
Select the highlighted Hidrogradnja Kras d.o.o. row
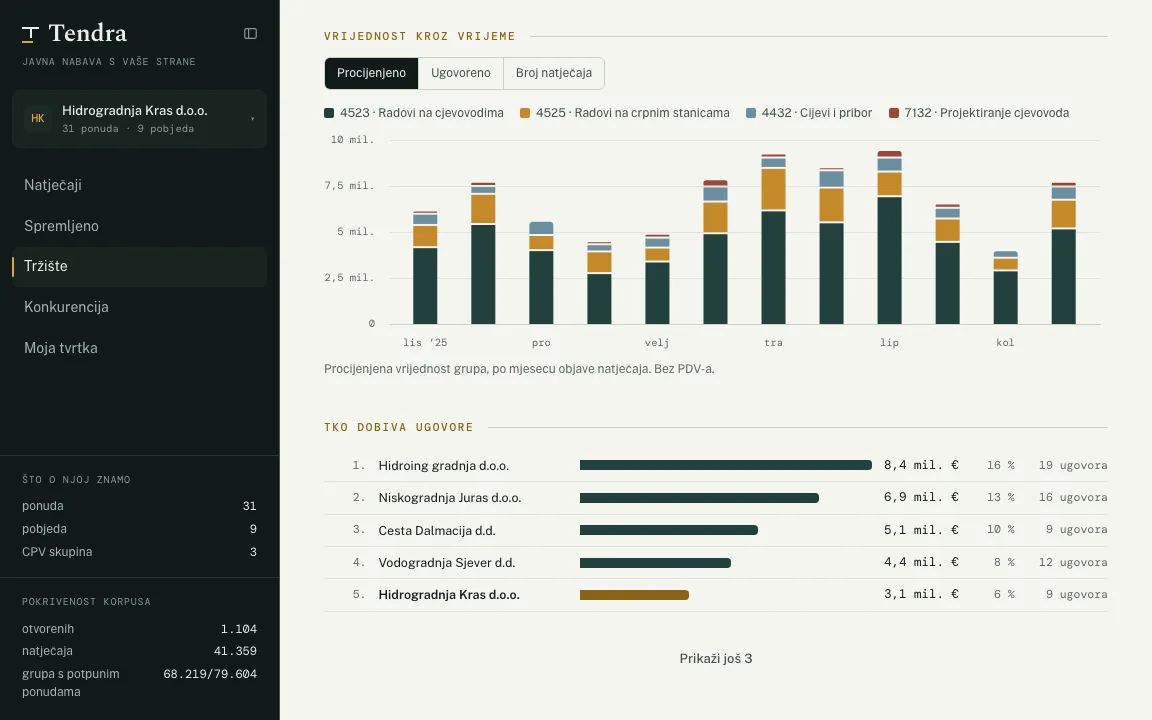pos(716,595)
